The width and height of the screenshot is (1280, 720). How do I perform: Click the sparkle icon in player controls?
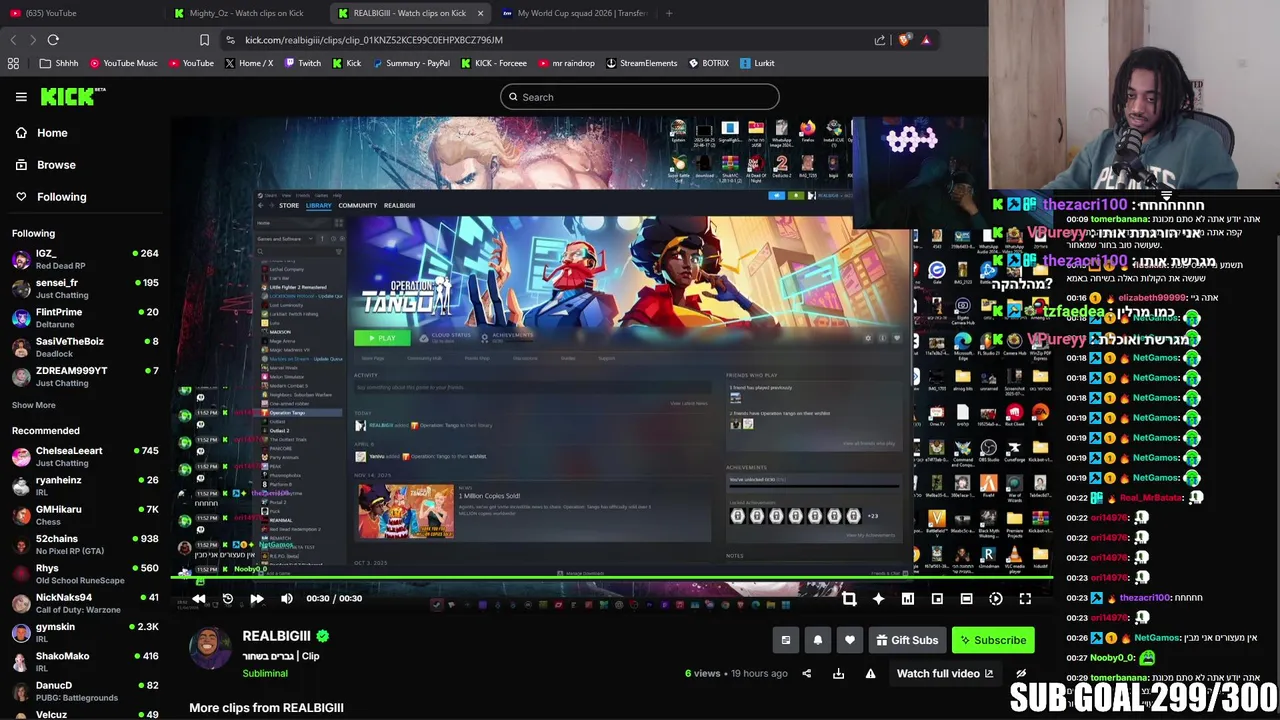[x=878, y=599]
